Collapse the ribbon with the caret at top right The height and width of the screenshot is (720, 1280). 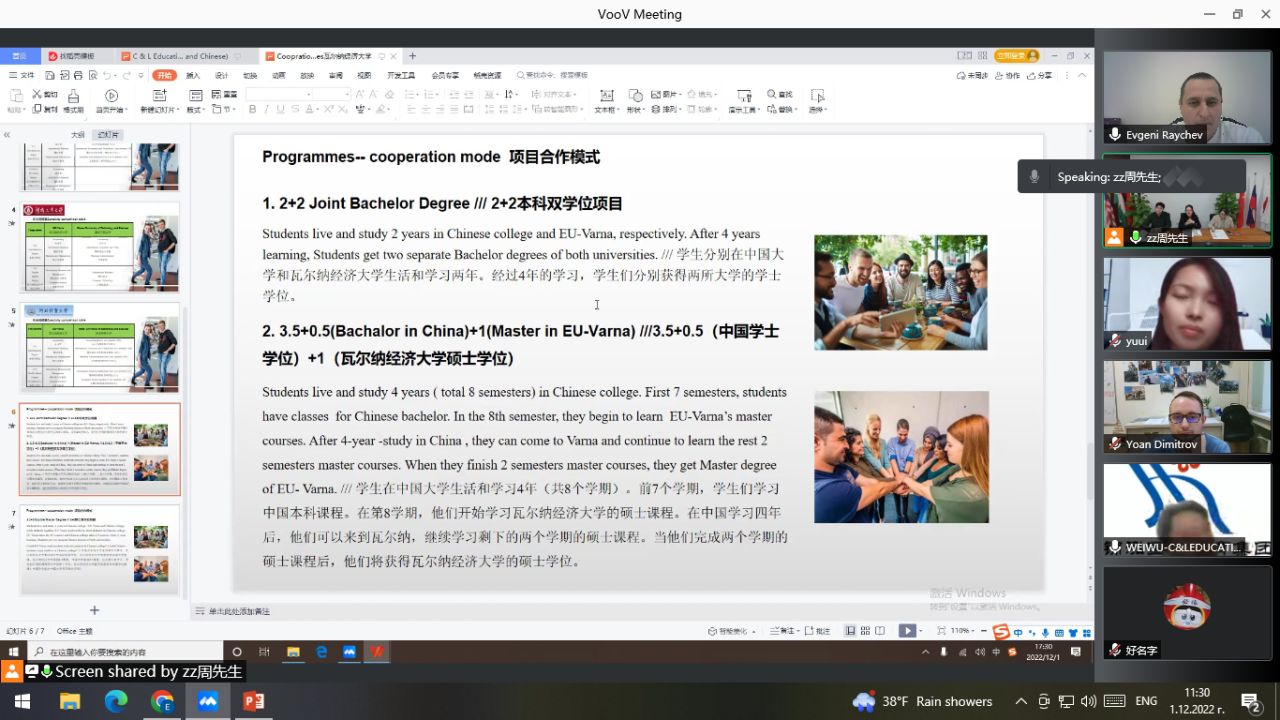tap(1082, 75)
